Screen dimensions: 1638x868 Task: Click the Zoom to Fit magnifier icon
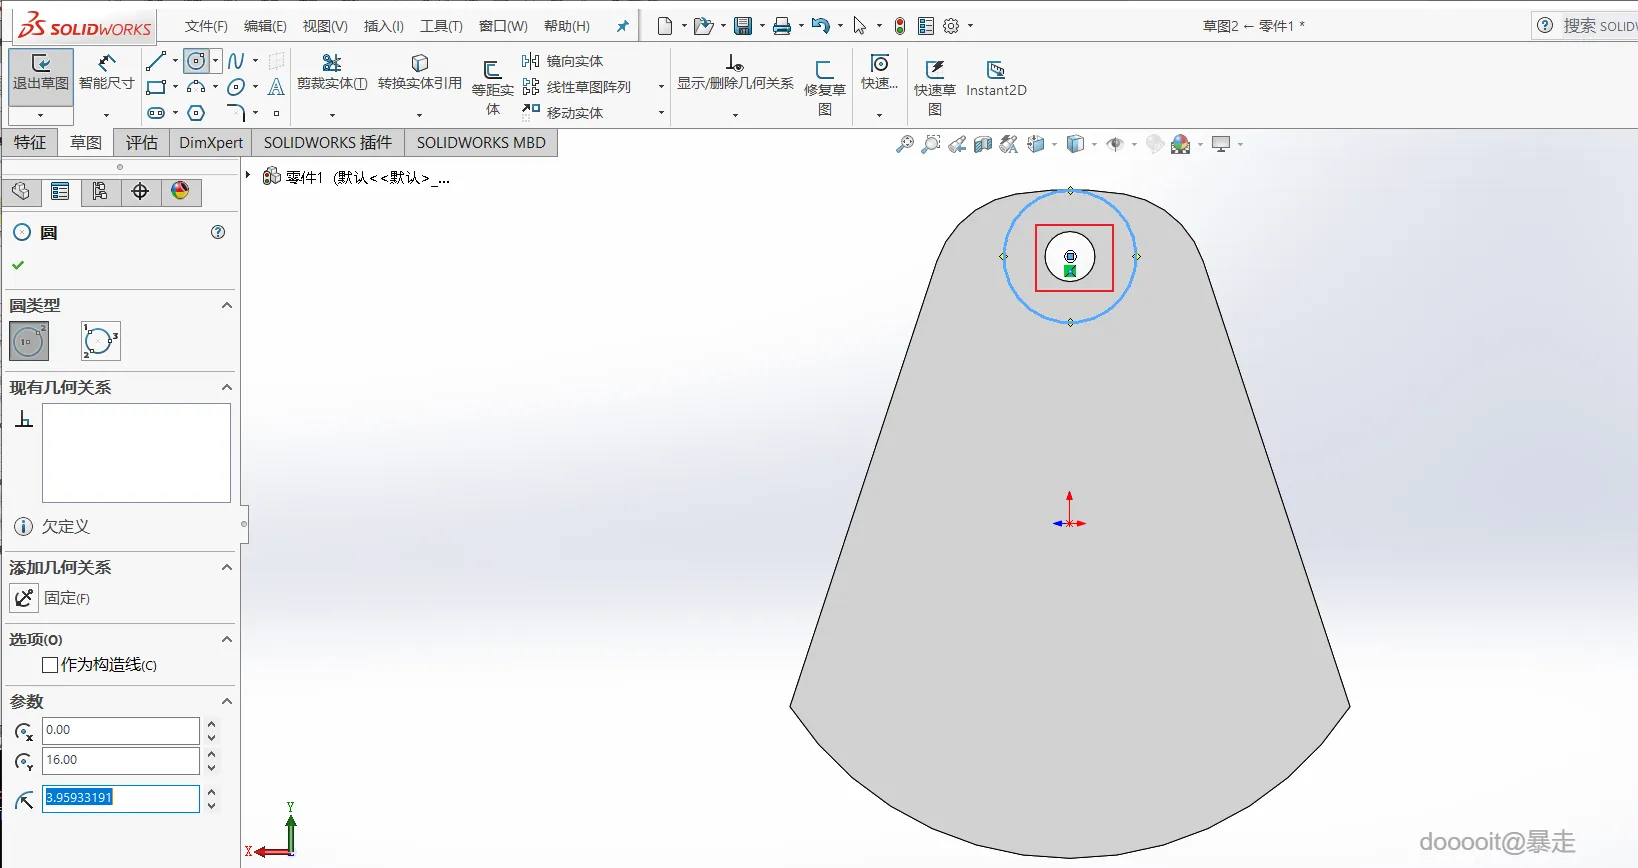pos(904,145)
